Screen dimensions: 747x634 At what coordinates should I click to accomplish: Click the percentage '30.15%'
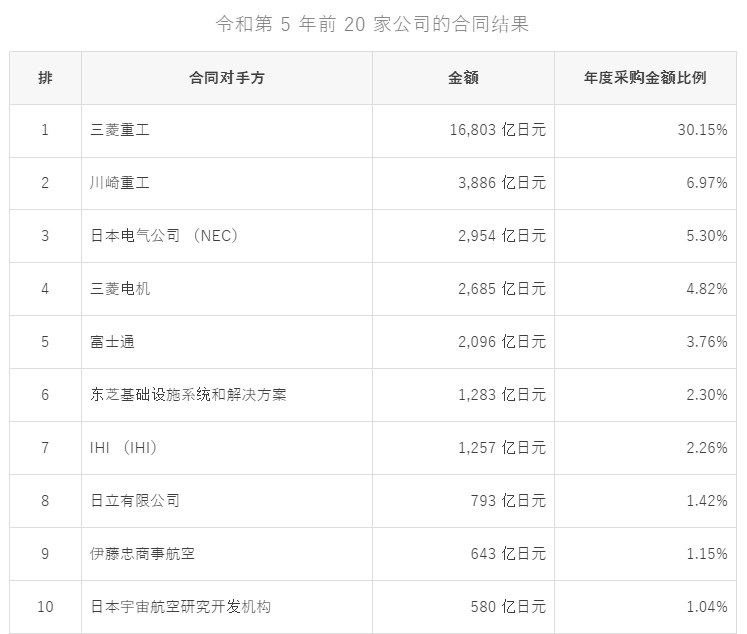coord(702,130)
